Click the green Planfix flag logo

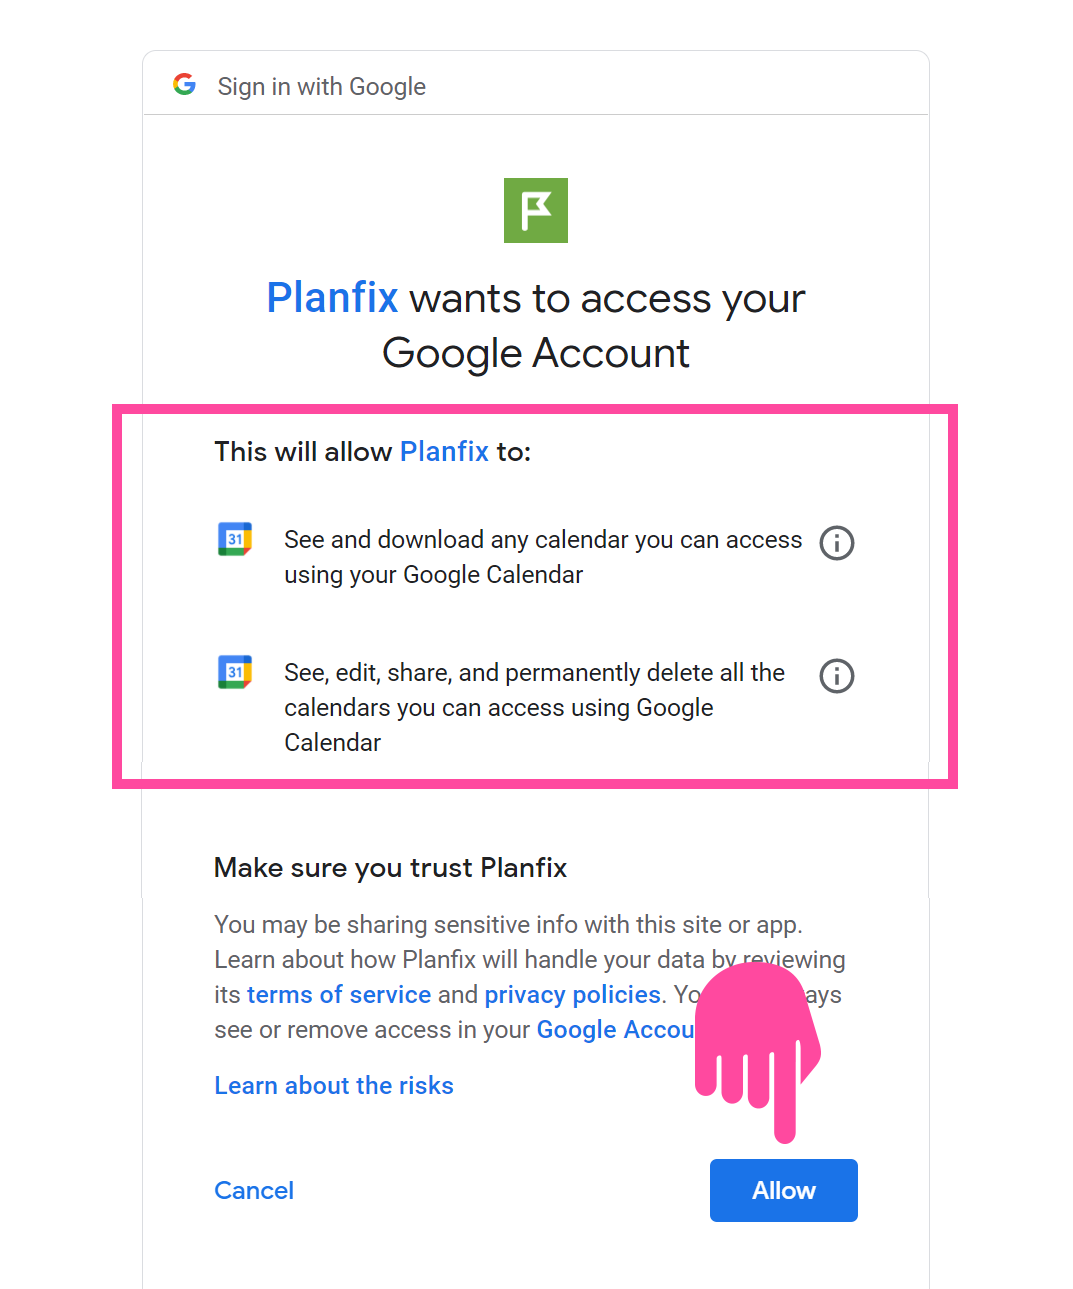(x=536, y=210)
